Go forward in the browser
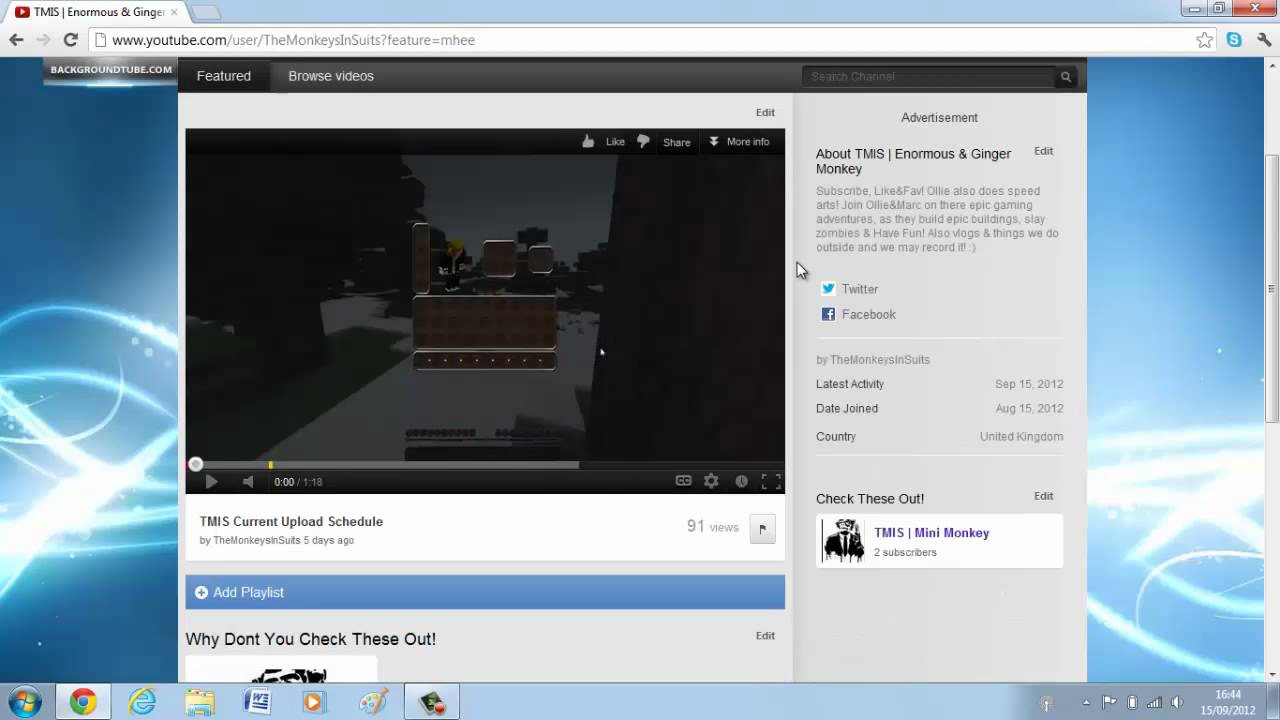 click(43, 40)
